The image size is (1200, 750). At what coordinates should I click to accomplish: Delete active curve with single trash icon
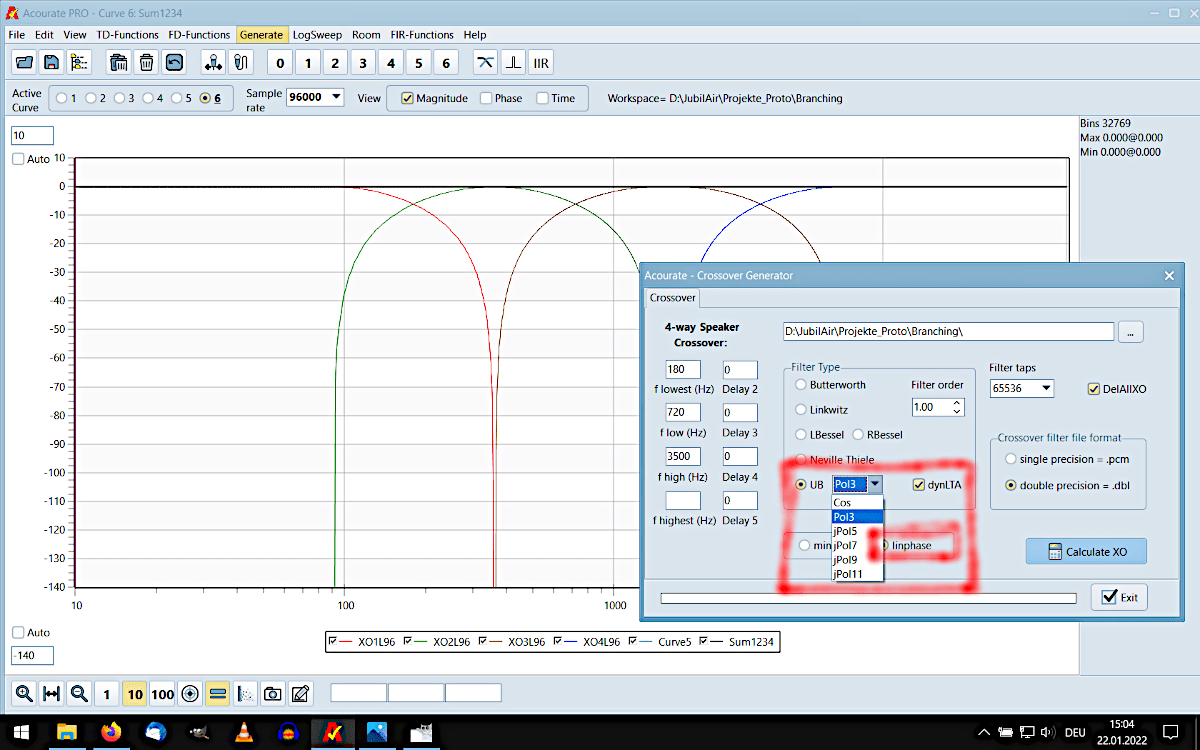[x=146, y=62]
